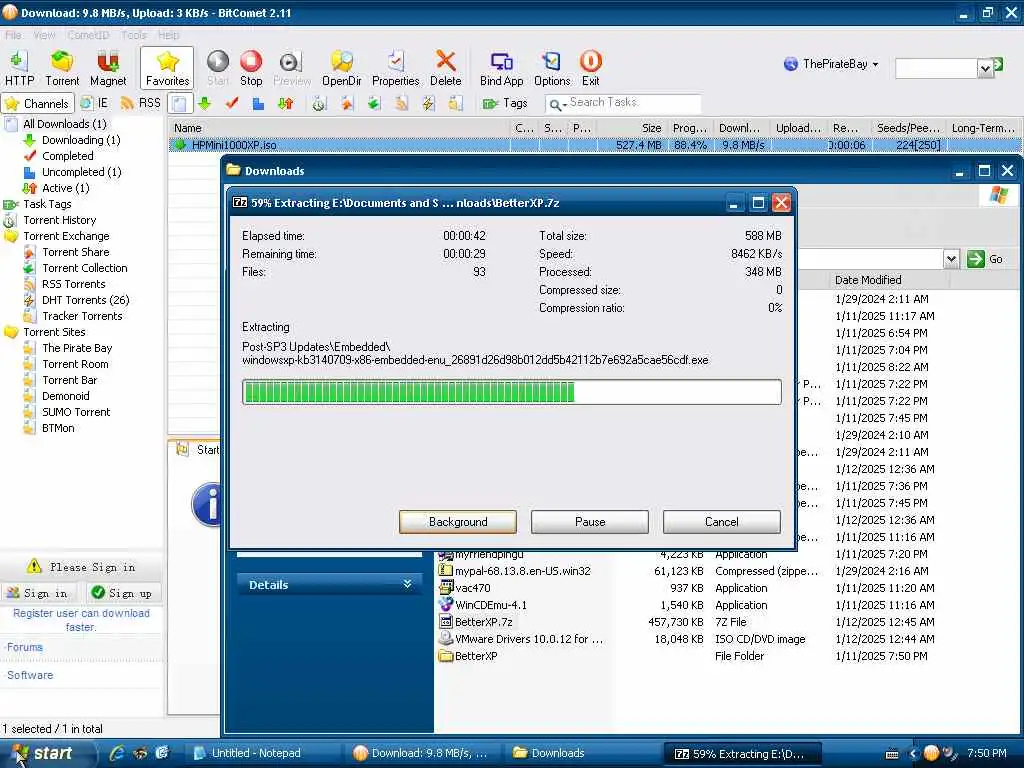Stop the selected download task
The image size is (1024, 768).
(251, 68)
